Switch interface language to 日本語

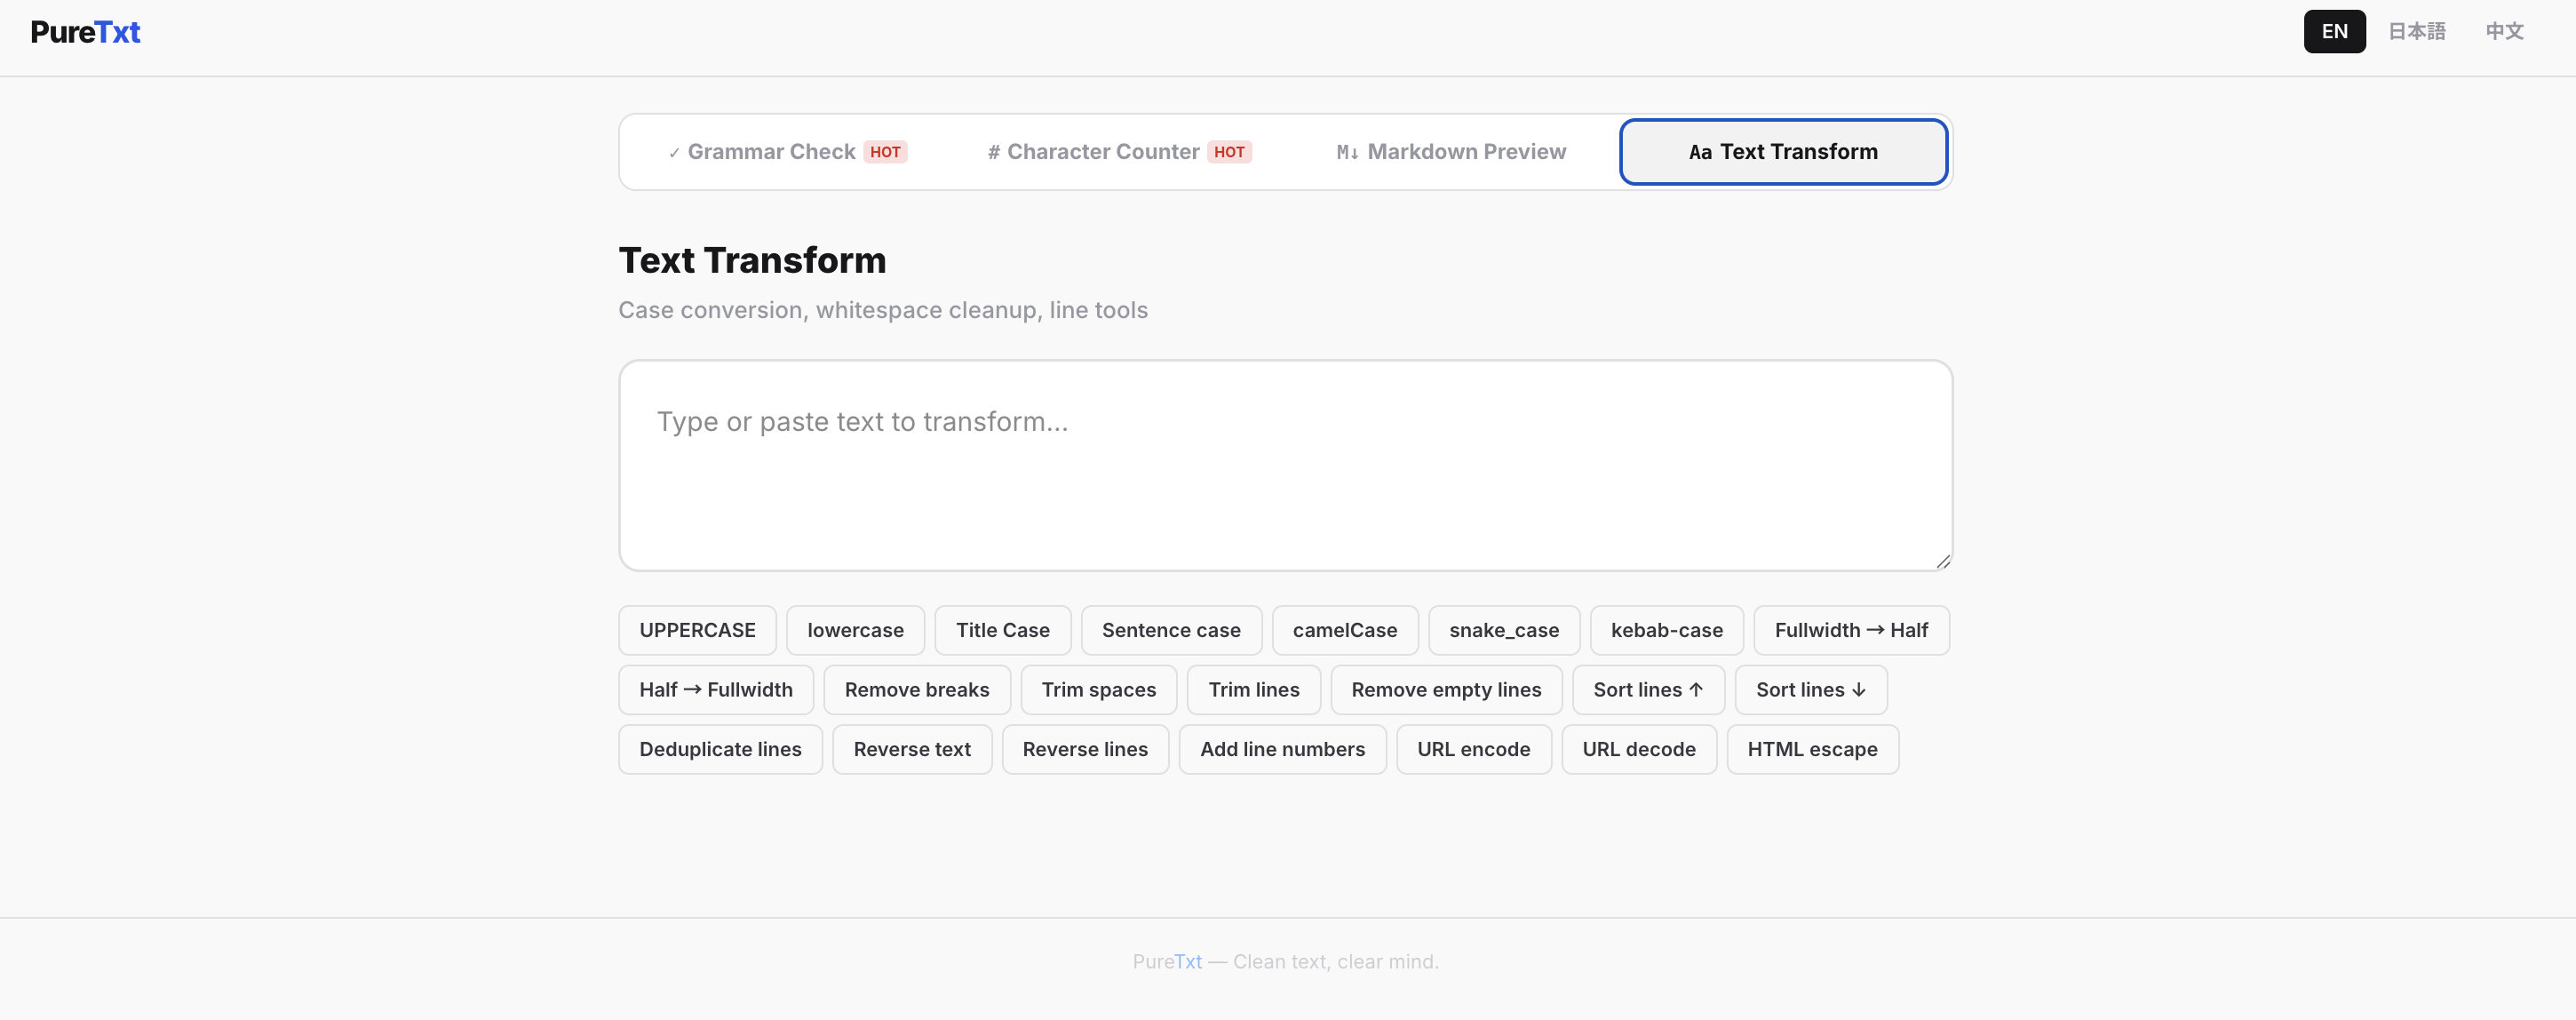click(2417, 31)
